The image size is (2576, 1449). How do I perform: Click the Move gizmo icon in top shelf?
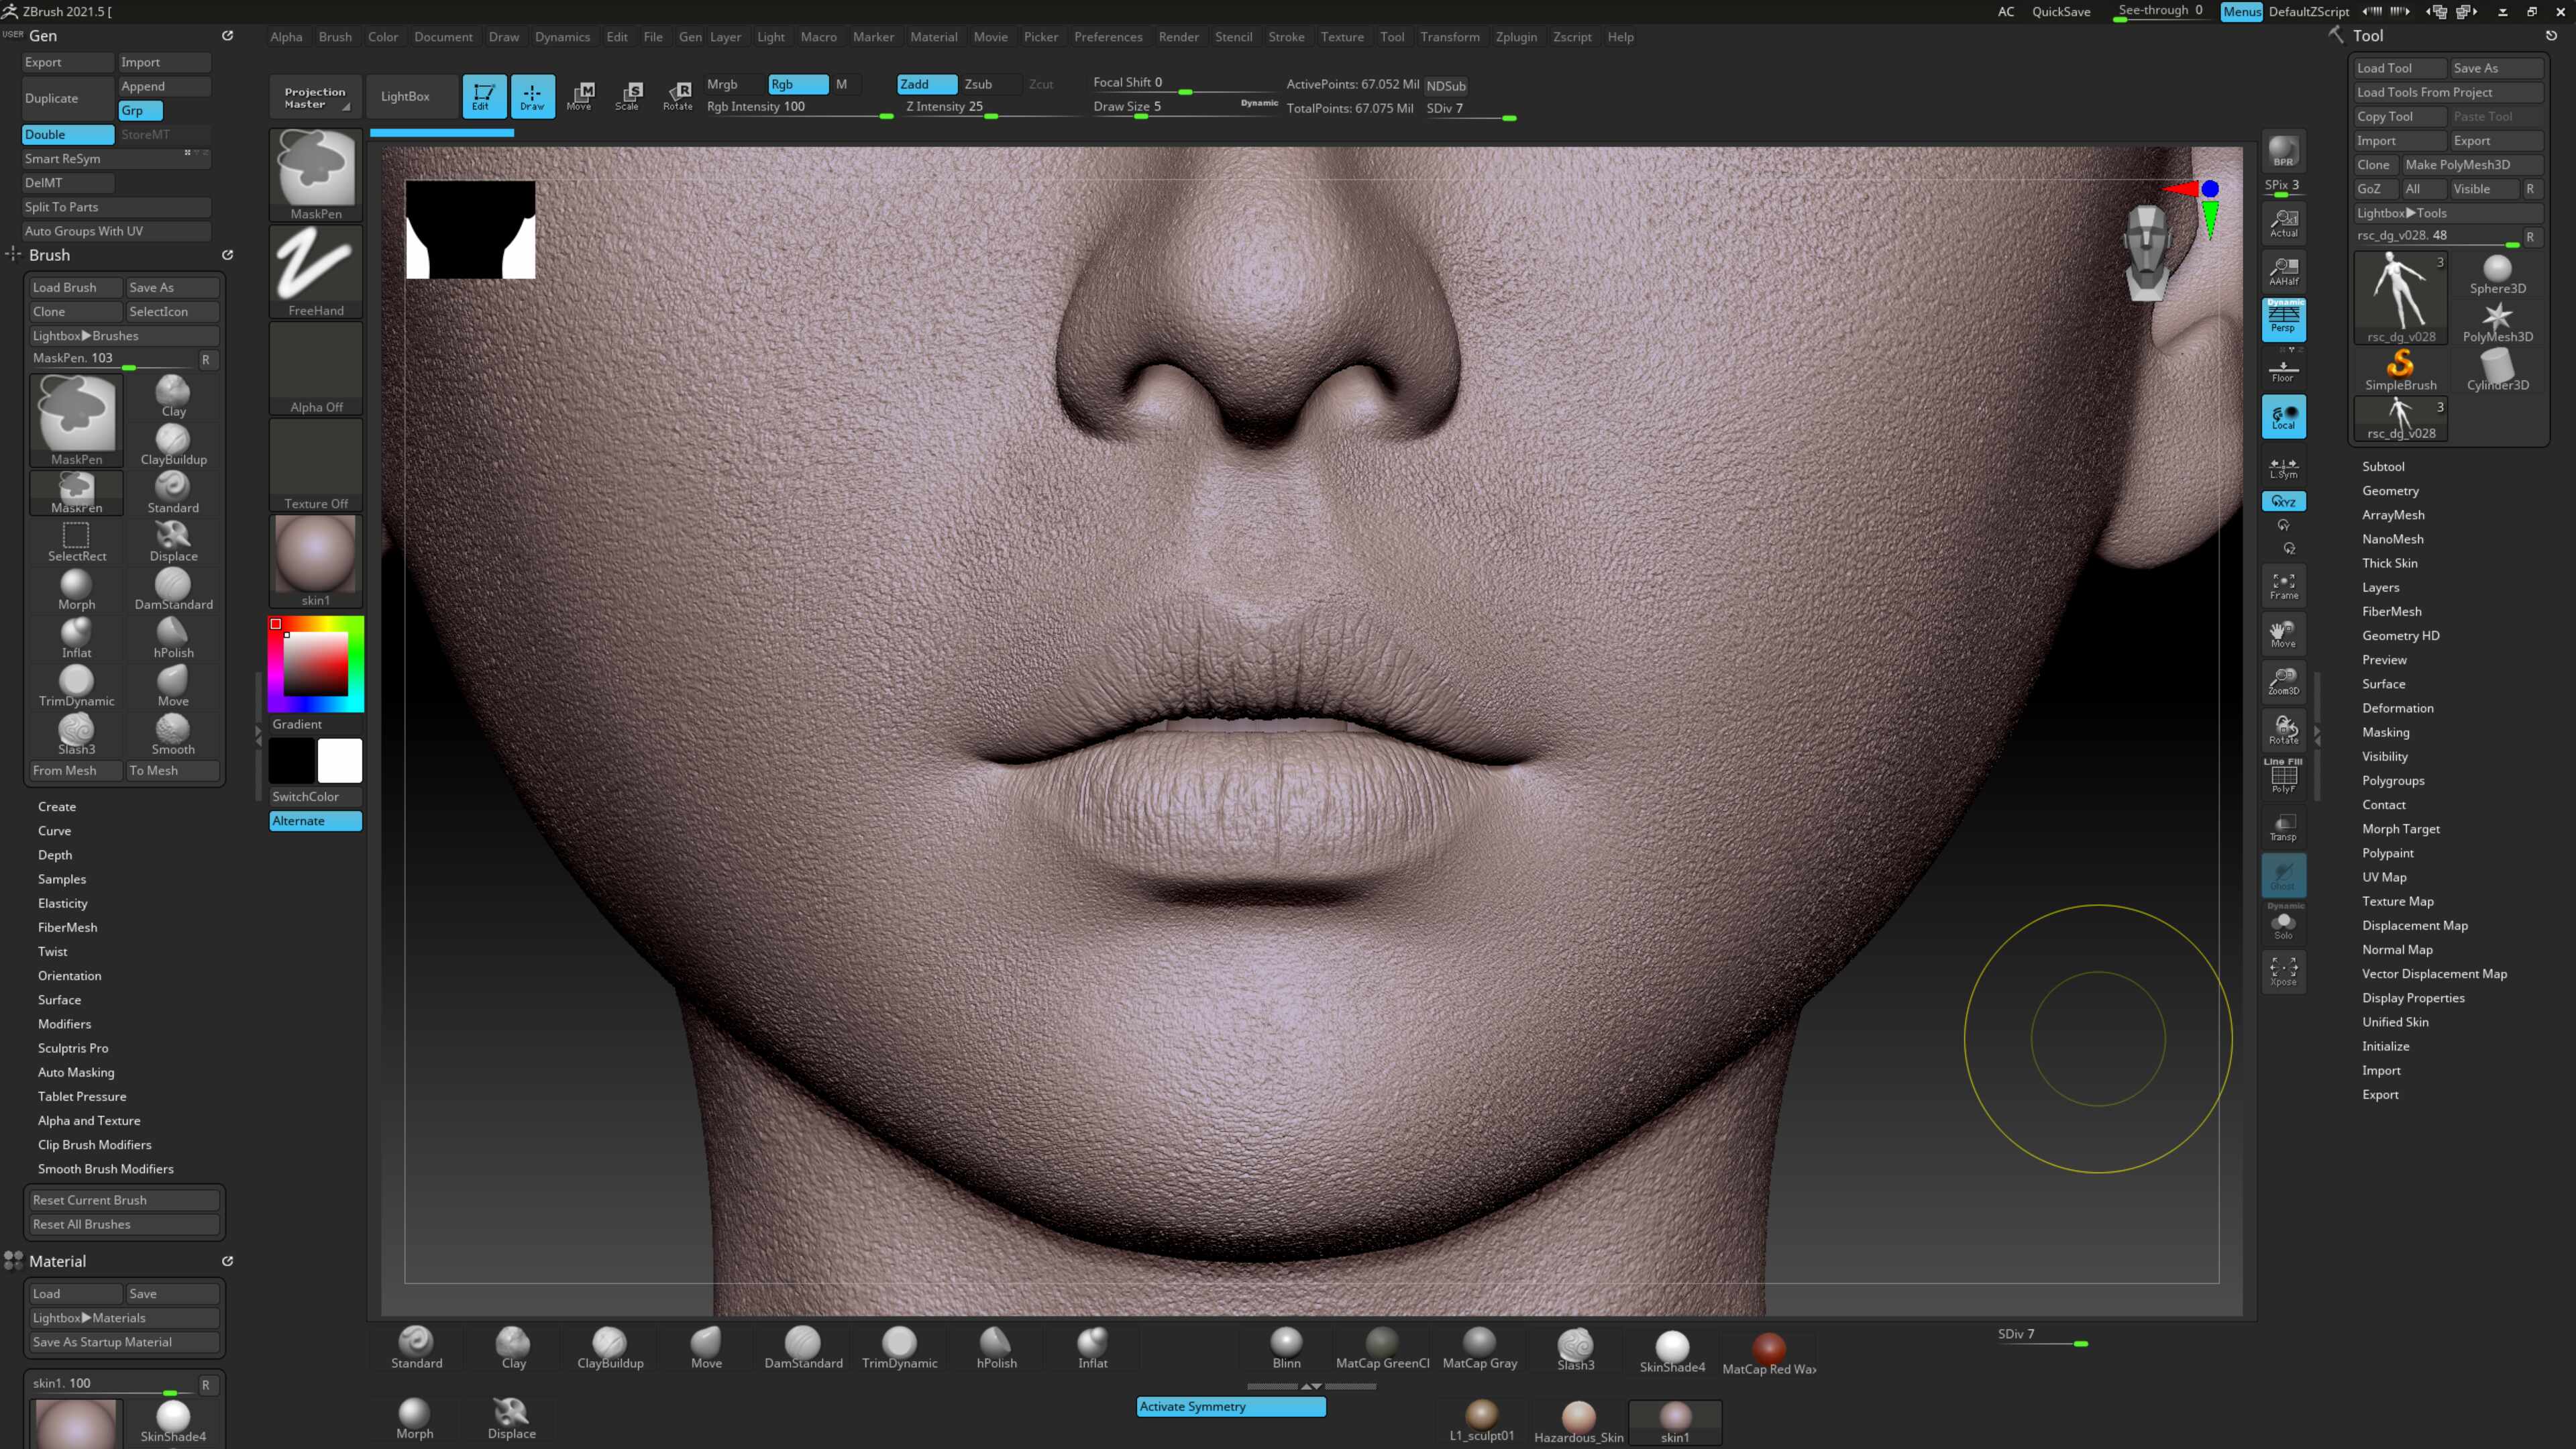pyautogui.click(x=581, y=96)
